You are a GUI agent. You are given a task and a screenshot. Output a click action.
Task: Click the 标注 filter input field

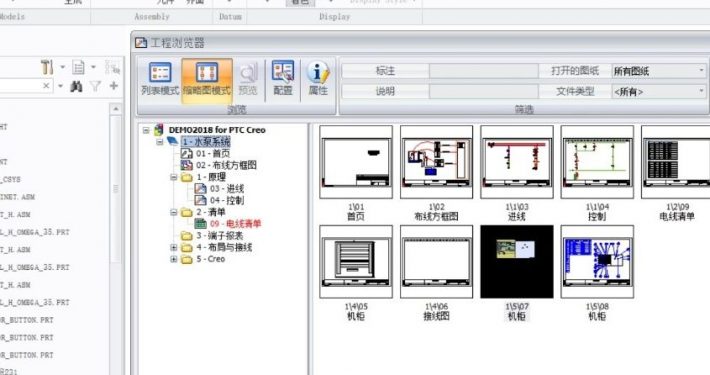pos(484,71)
